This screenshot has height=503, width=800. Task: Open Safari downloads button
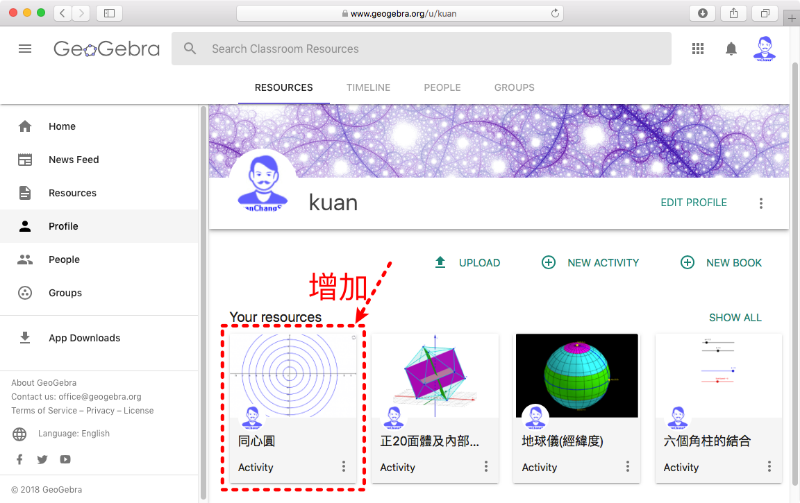[x=703, y=13]
